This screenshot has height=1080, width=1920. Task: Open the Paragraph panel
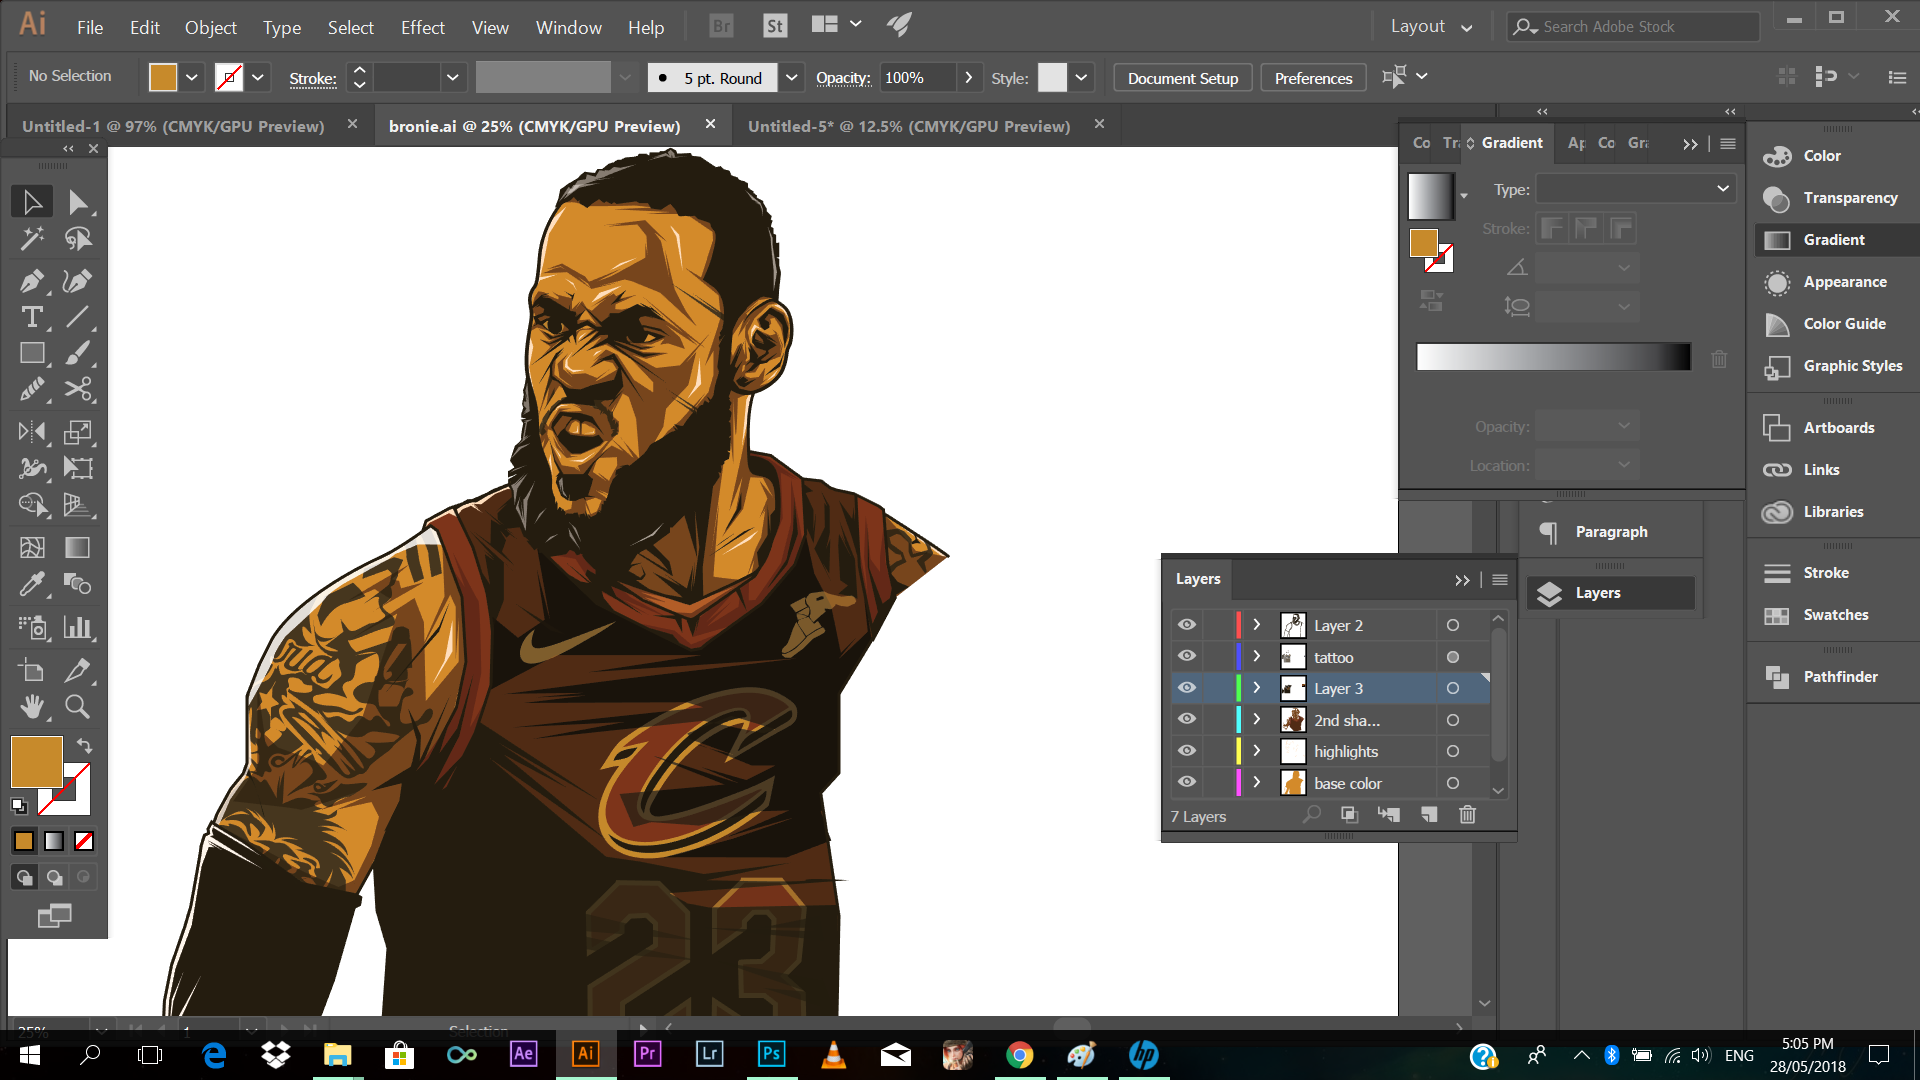point(1610,532)
